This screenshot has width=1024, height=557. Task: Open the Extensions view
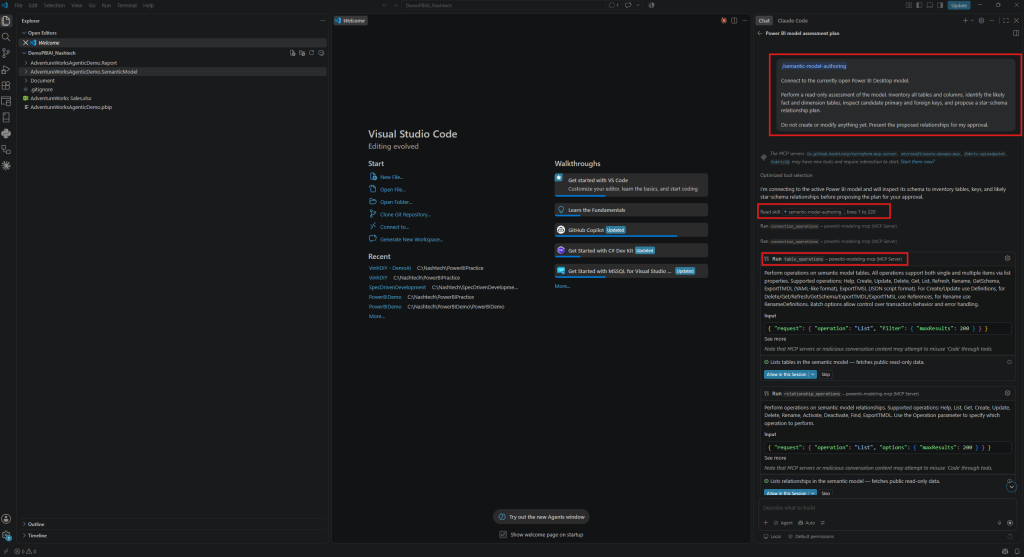pyautogui.click(x=6, y=85)
